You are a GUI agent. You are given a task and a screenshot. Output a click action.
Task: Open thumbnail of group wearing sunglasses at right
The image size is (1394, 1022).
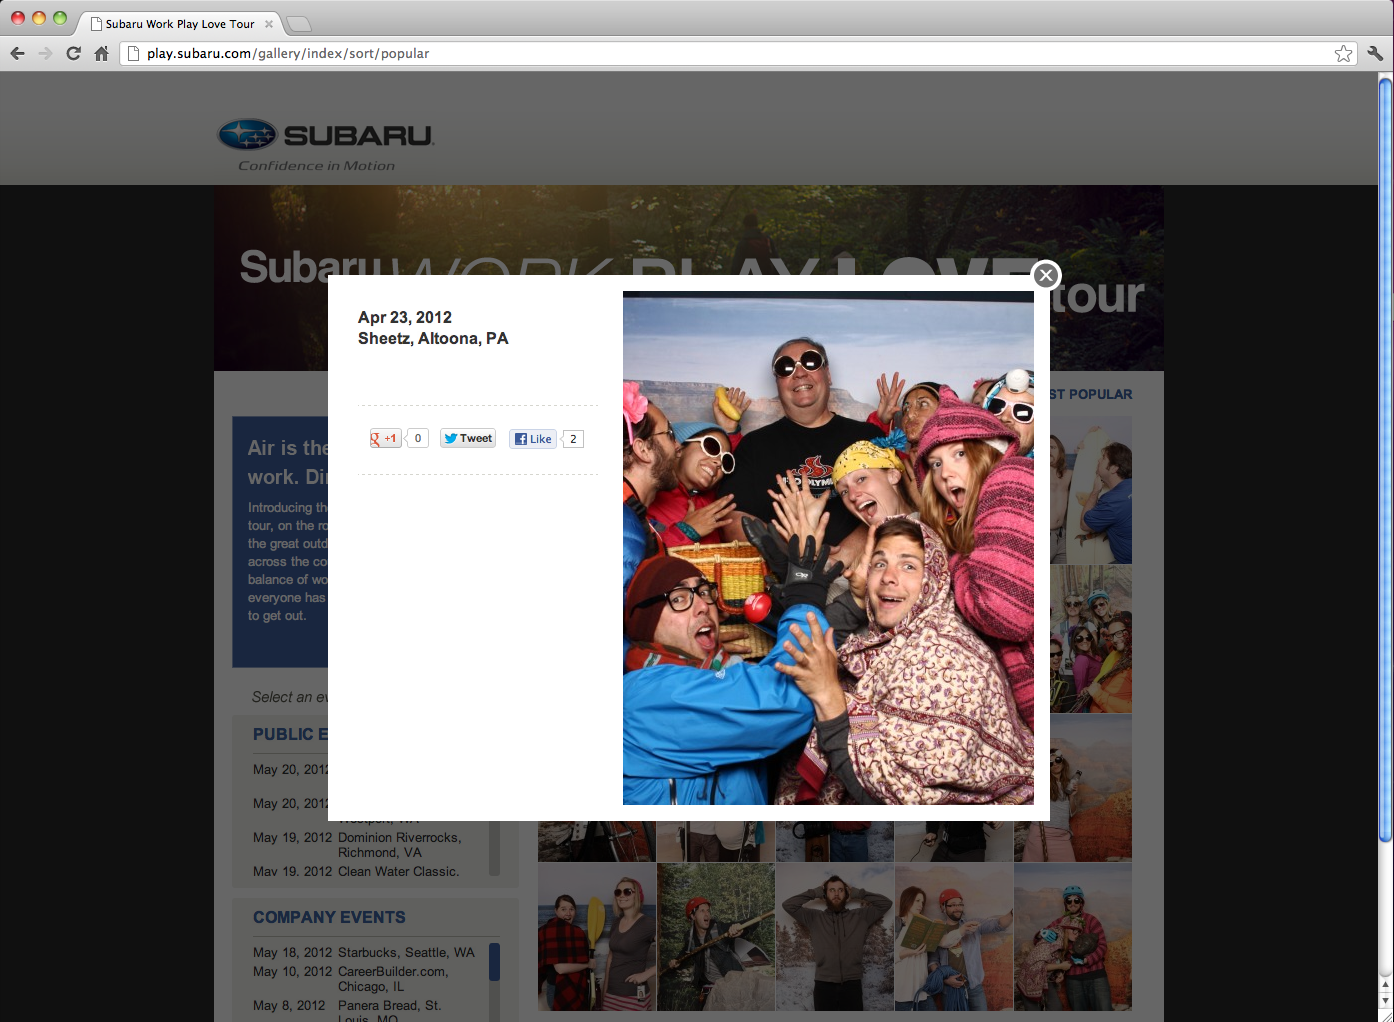tap(1091, 639)
